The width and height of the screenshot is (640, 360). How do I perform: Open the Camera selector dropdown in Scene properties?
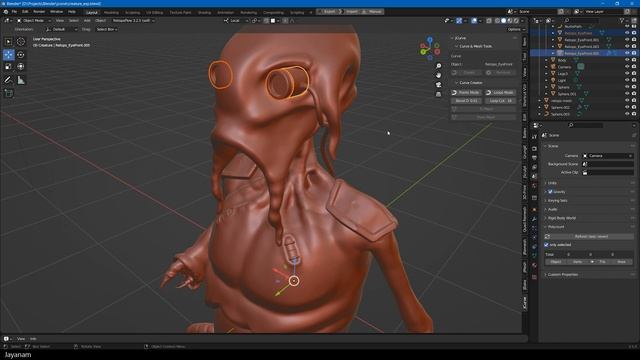(x=608, y=156)
